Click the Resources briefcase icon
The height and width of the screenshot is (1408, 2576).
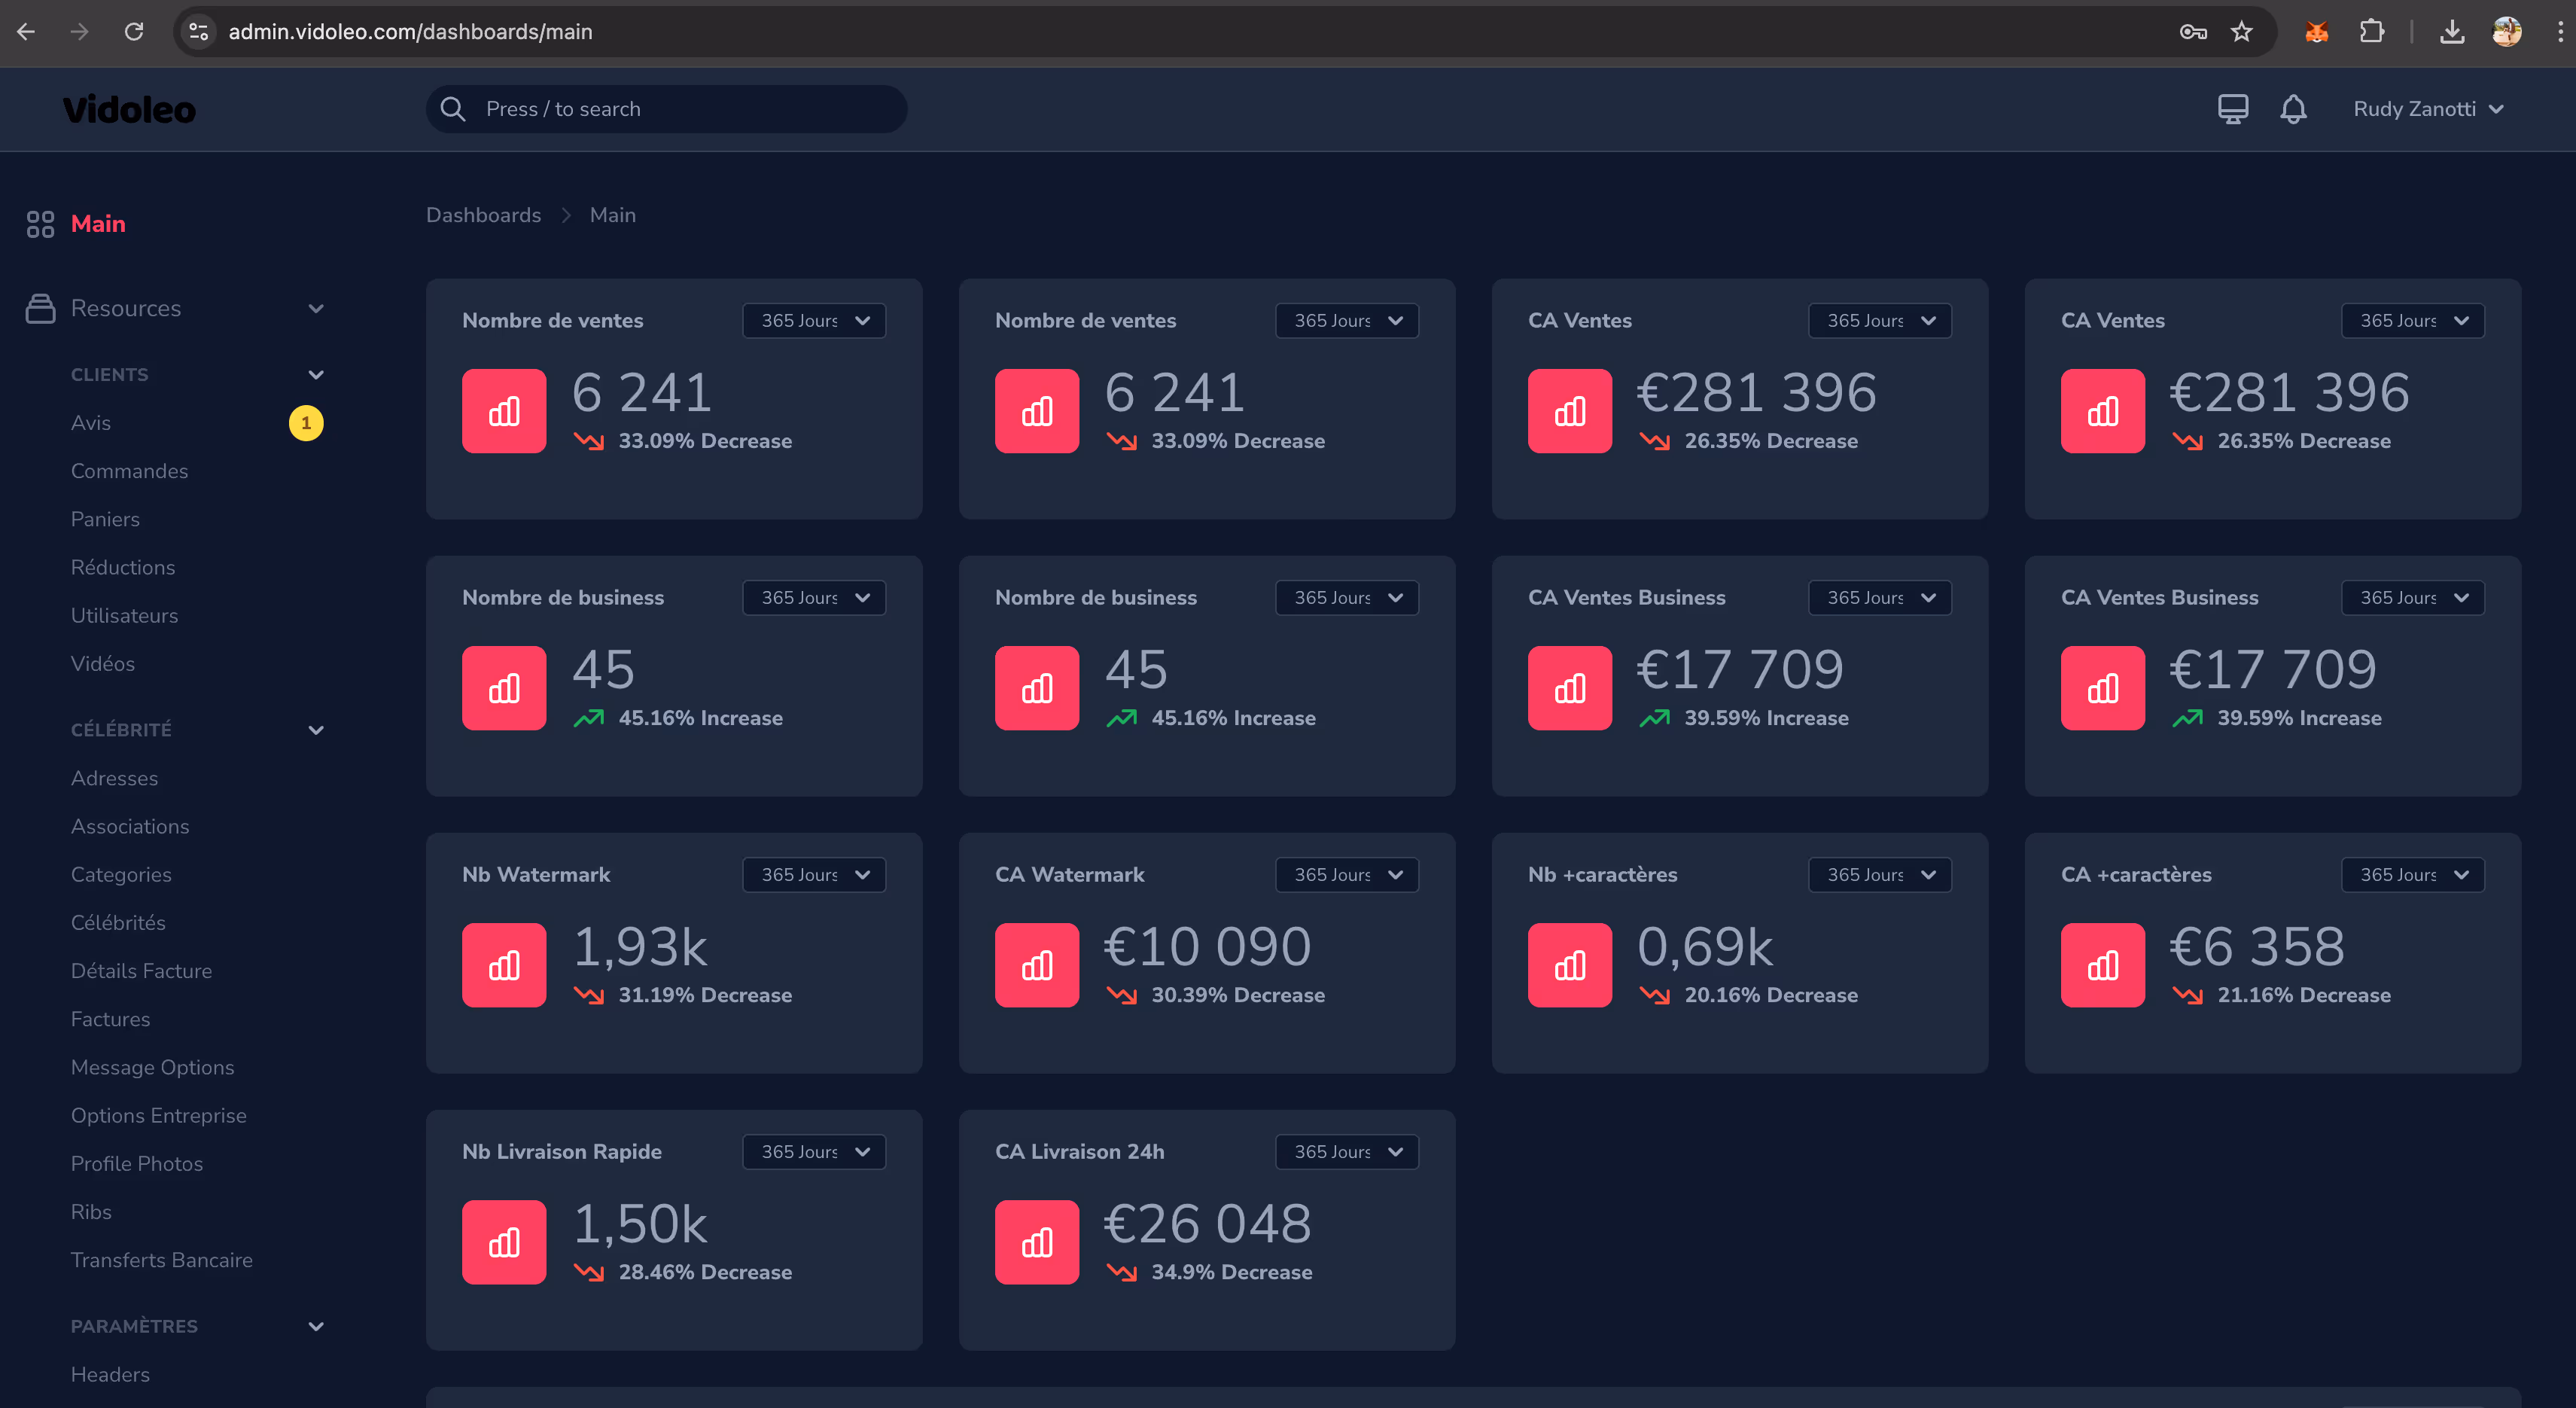point(40,308)
